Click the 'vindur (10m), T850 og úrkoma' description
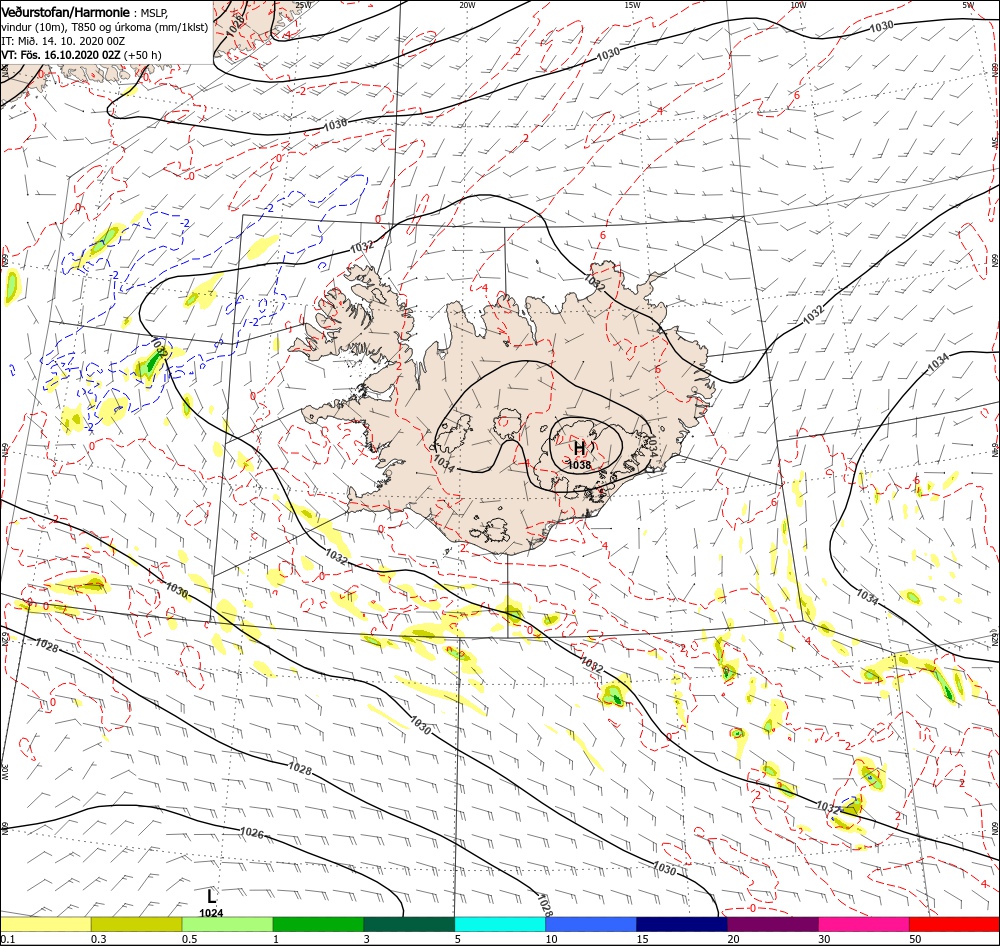This screenshot has height=946, width=1000. pyautogui.click(x=105, y=27)
